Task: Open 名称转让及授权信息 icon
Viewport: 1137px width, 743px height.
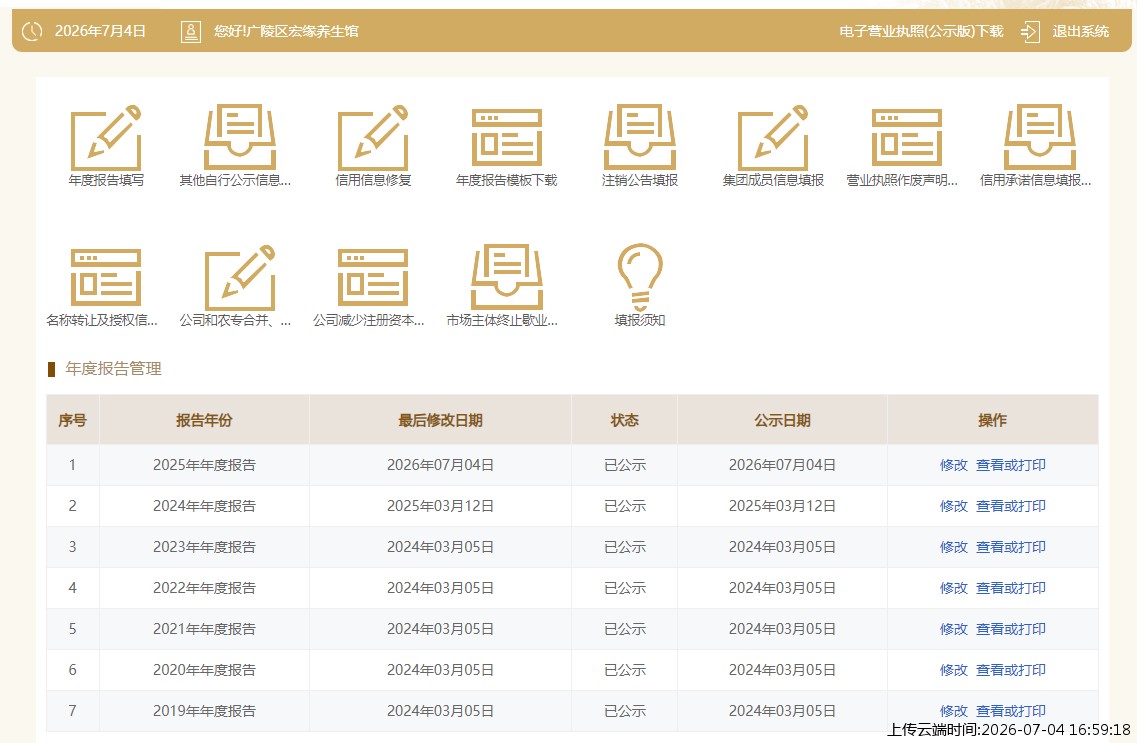Action: (106, 278)
